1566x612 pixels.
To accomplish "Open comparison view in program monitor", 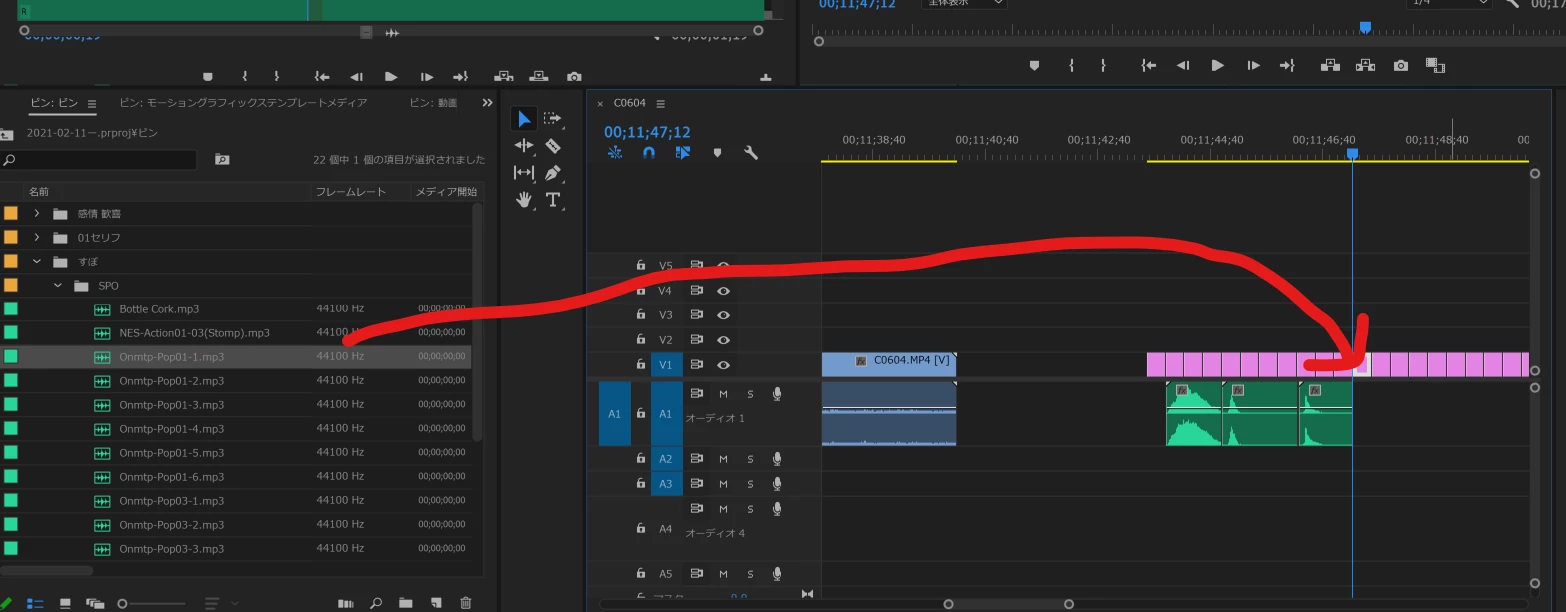I will [1436, 65].
